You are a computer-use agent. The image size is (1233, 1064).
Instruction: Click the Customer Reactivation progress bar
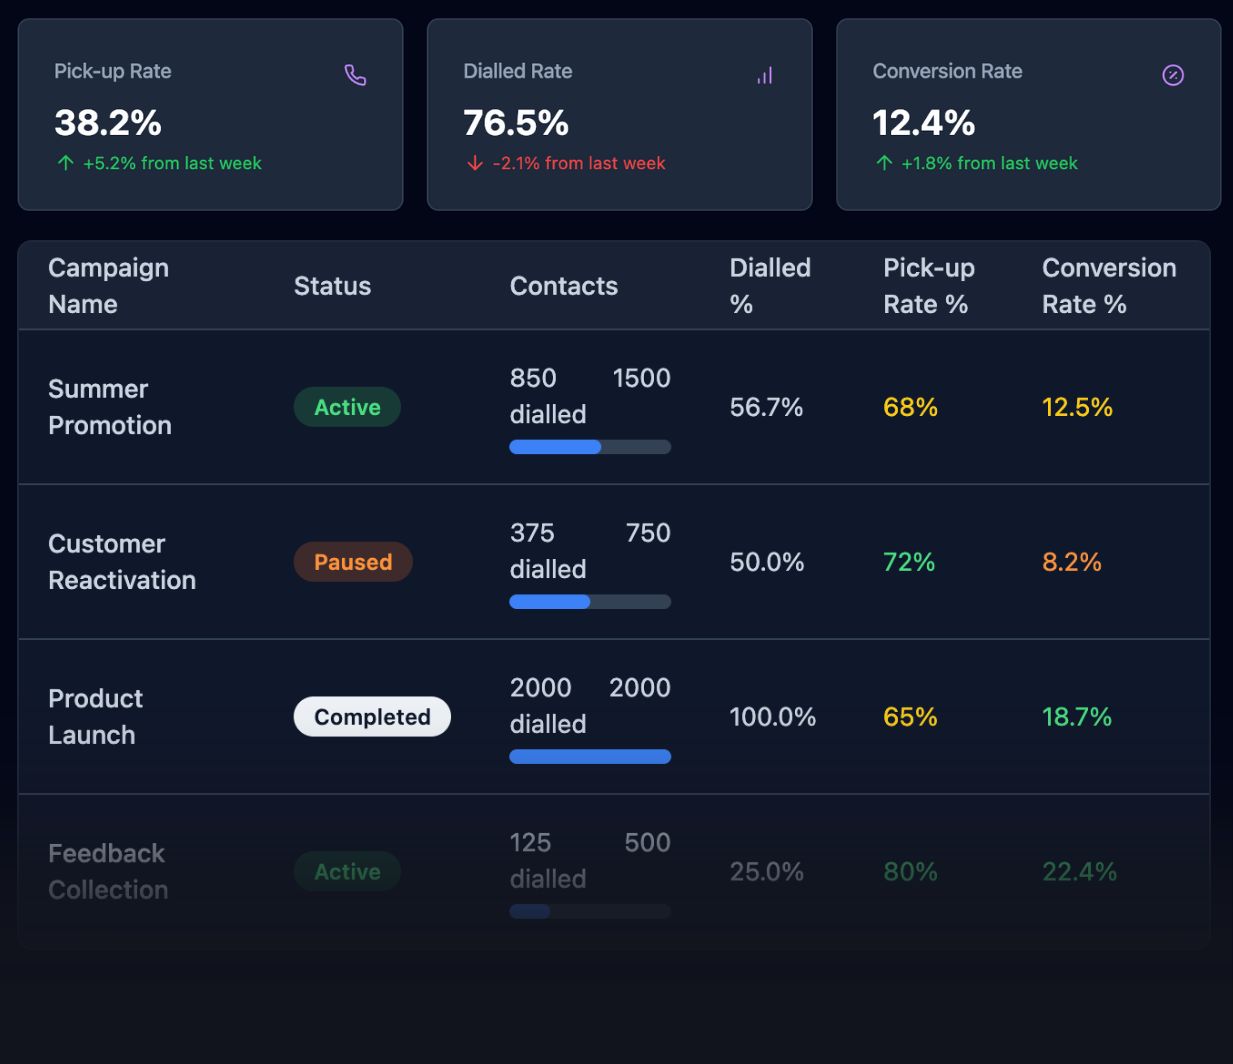(x=590, y=602)
